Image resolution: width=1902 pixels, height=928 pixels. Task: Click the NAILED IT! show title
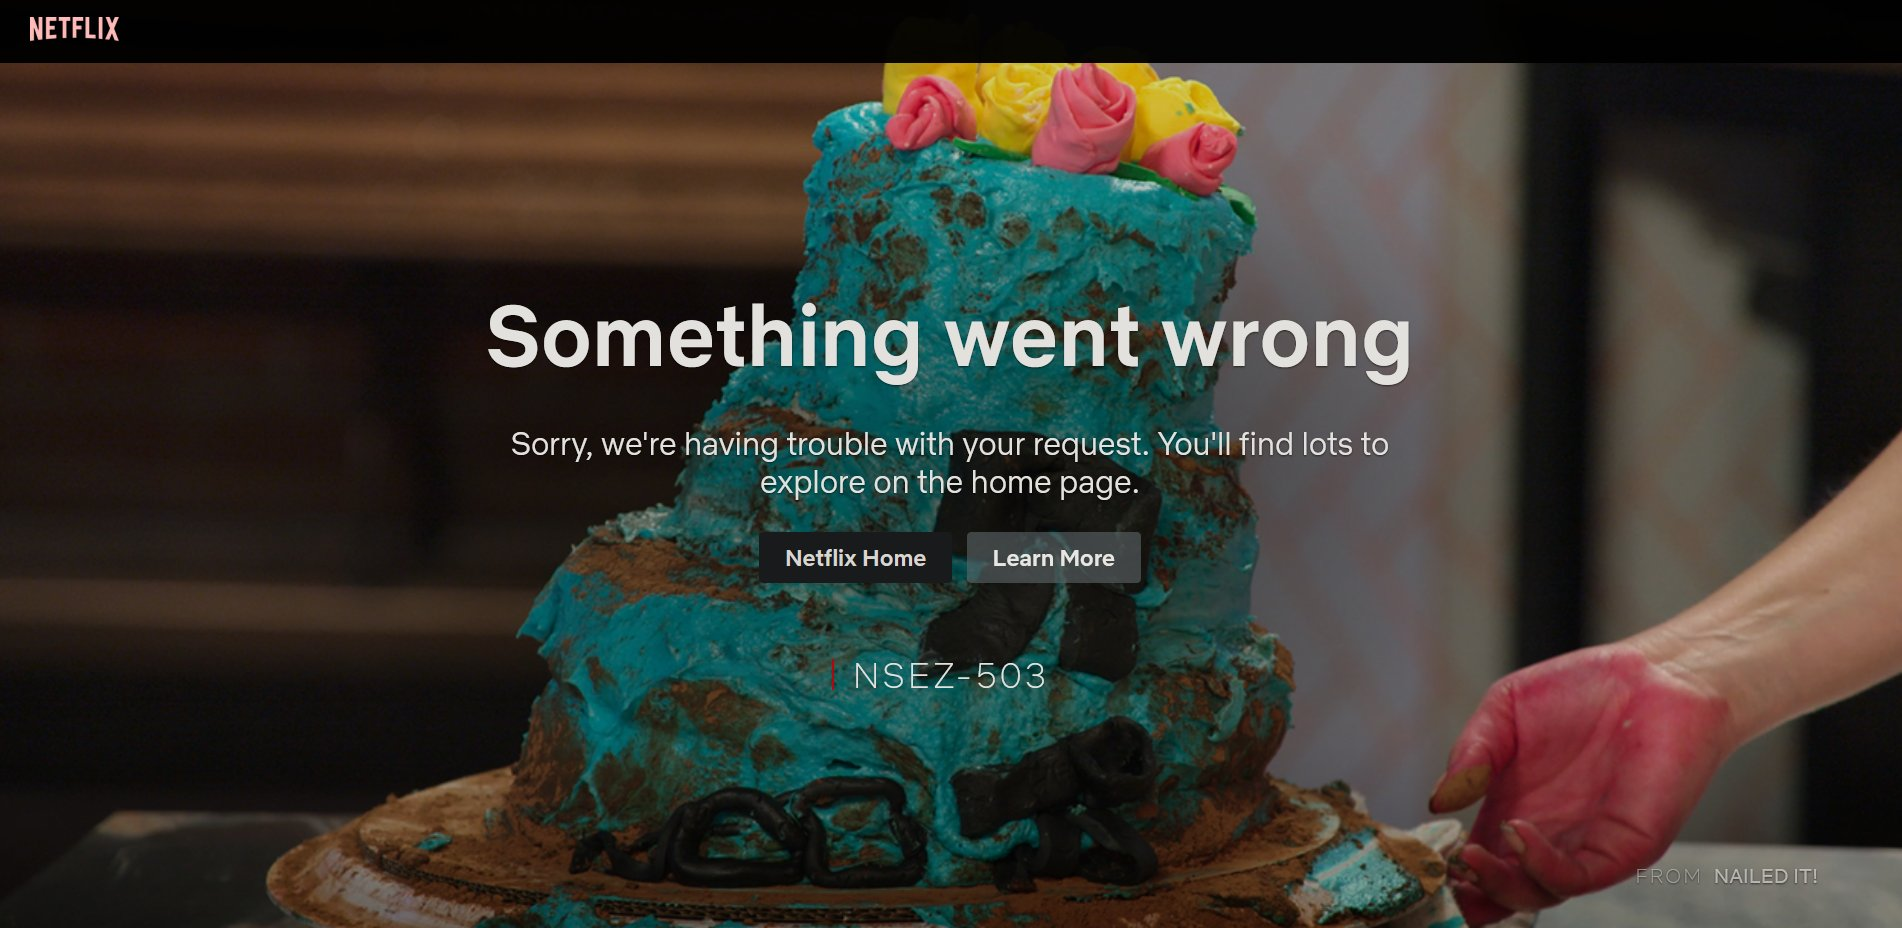click(1765, 876)
